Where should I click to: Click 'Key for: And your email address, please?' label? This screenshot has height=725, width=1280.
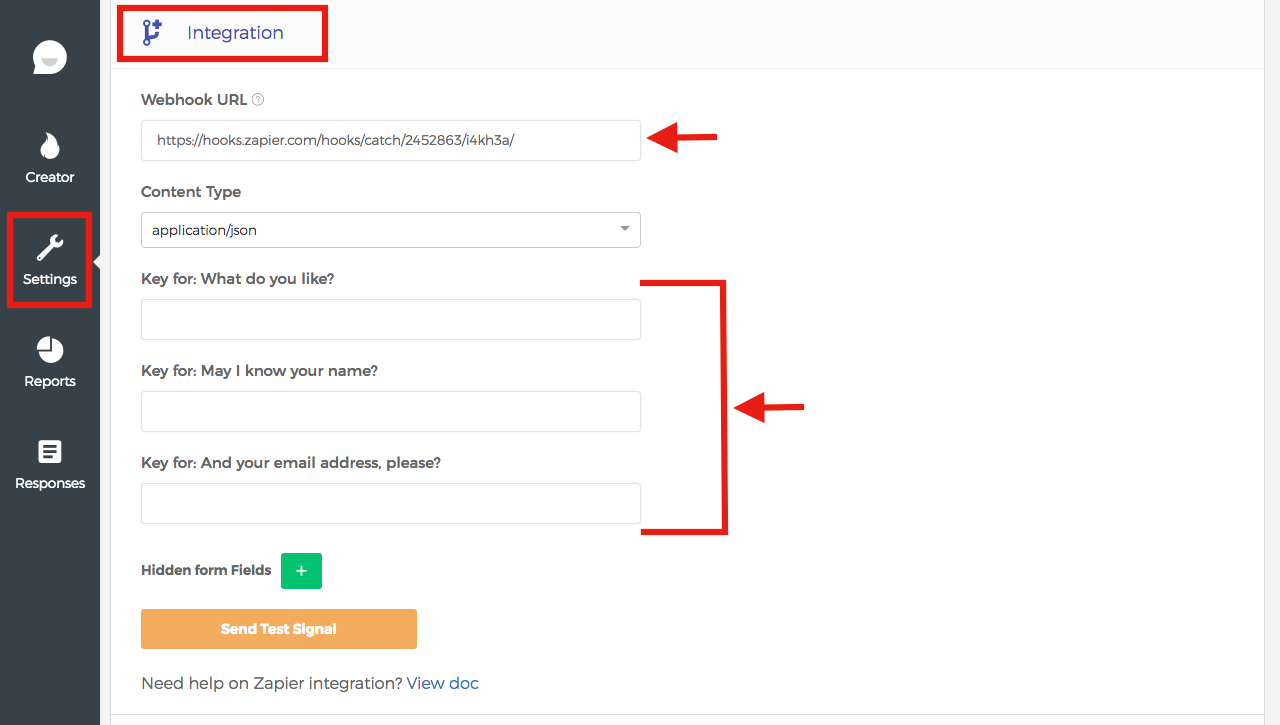point(291,463)
